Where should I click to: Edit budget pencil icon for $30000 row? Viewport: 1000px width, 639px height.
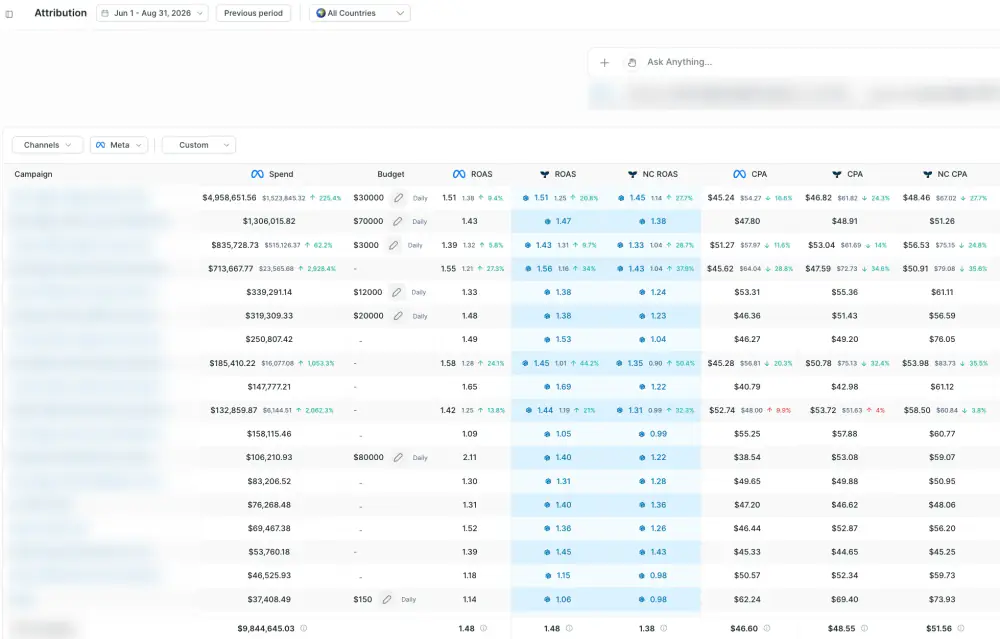(x=399, y=198)
